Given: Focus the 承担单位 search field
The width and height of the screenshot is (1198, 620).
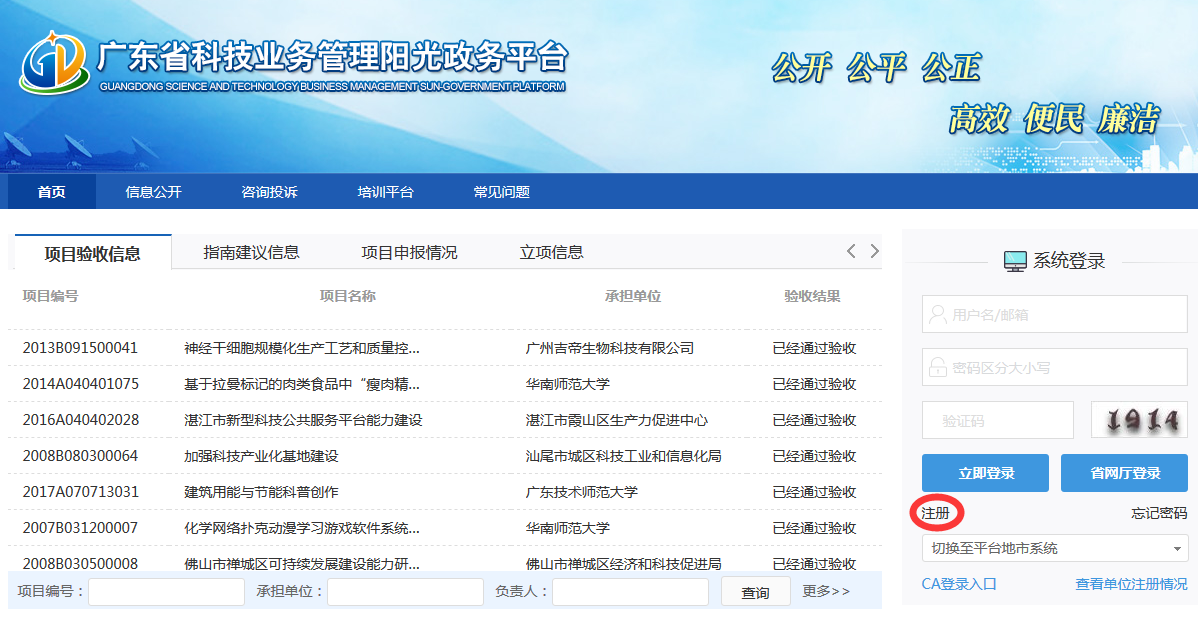Looking at the screenshot, I should (x=406, y=592).
